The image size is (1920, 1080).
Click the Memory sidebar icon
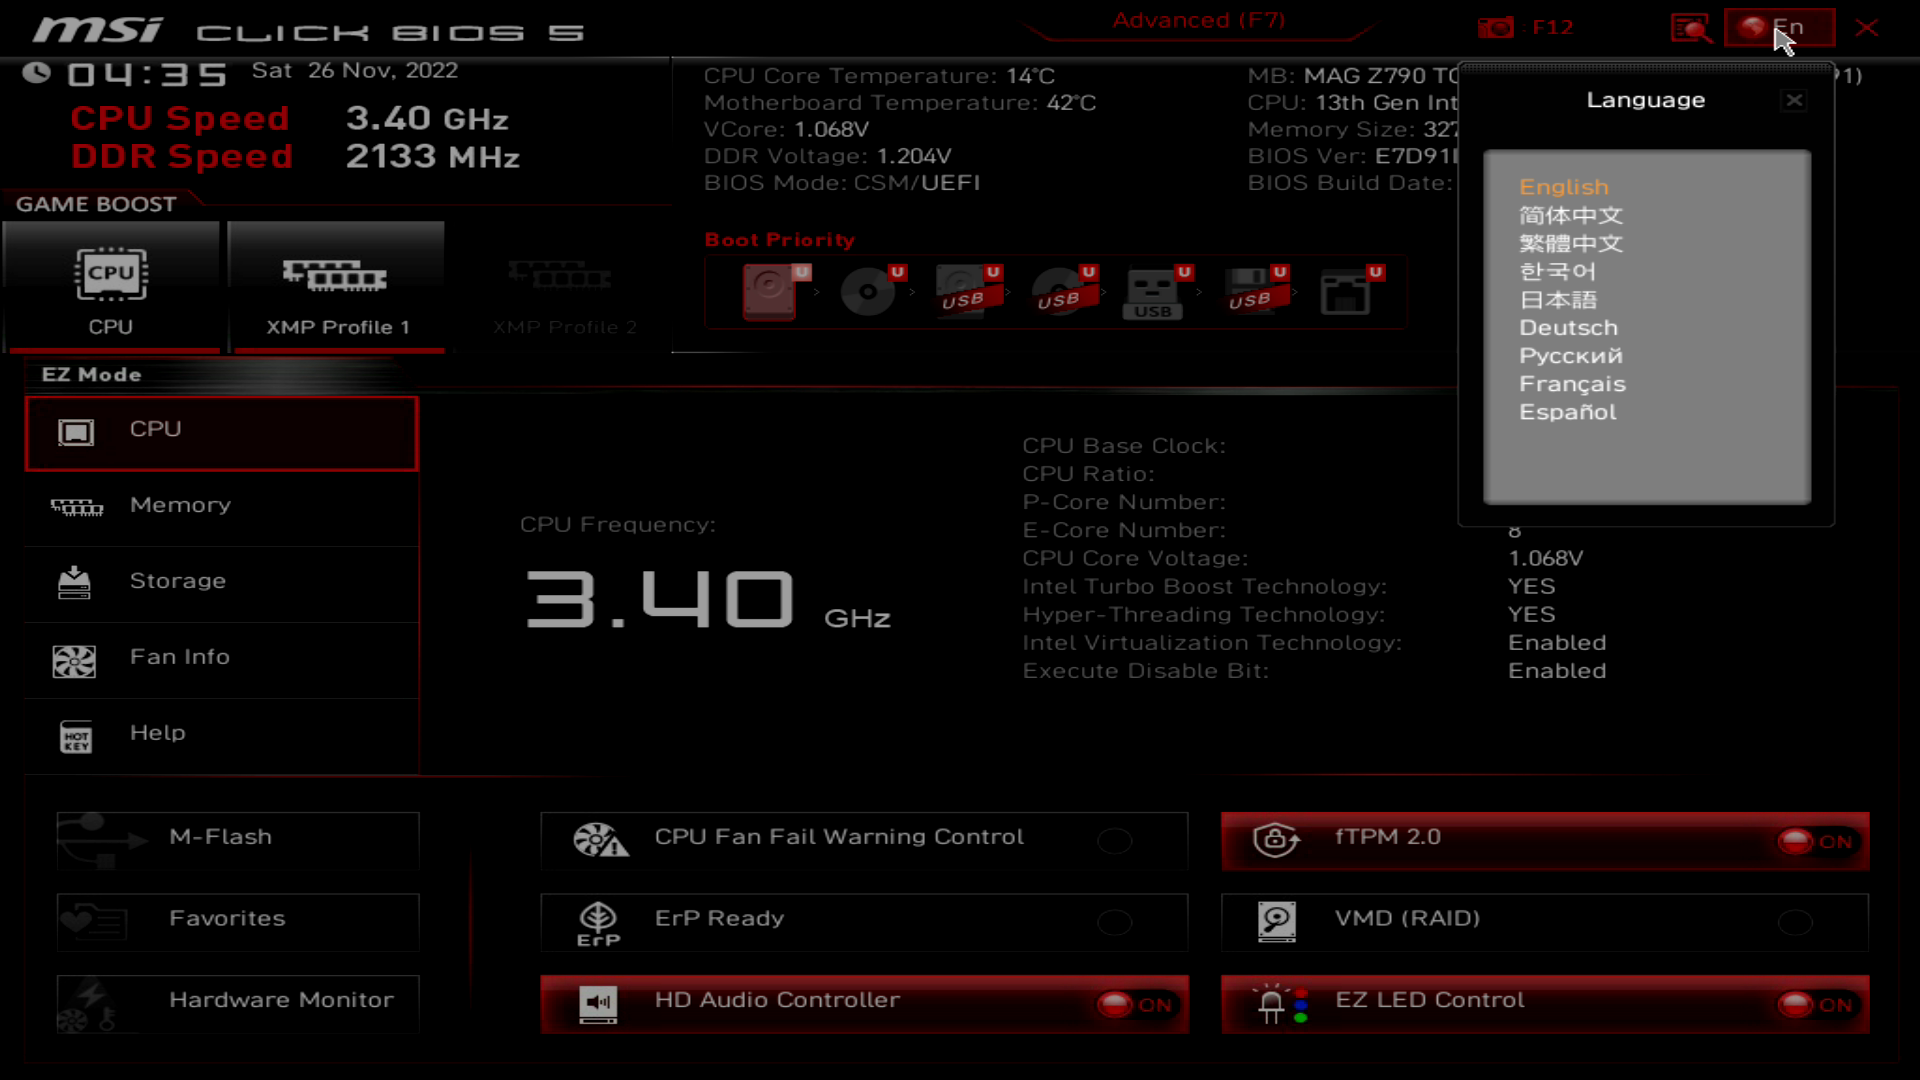click(74, 506)
